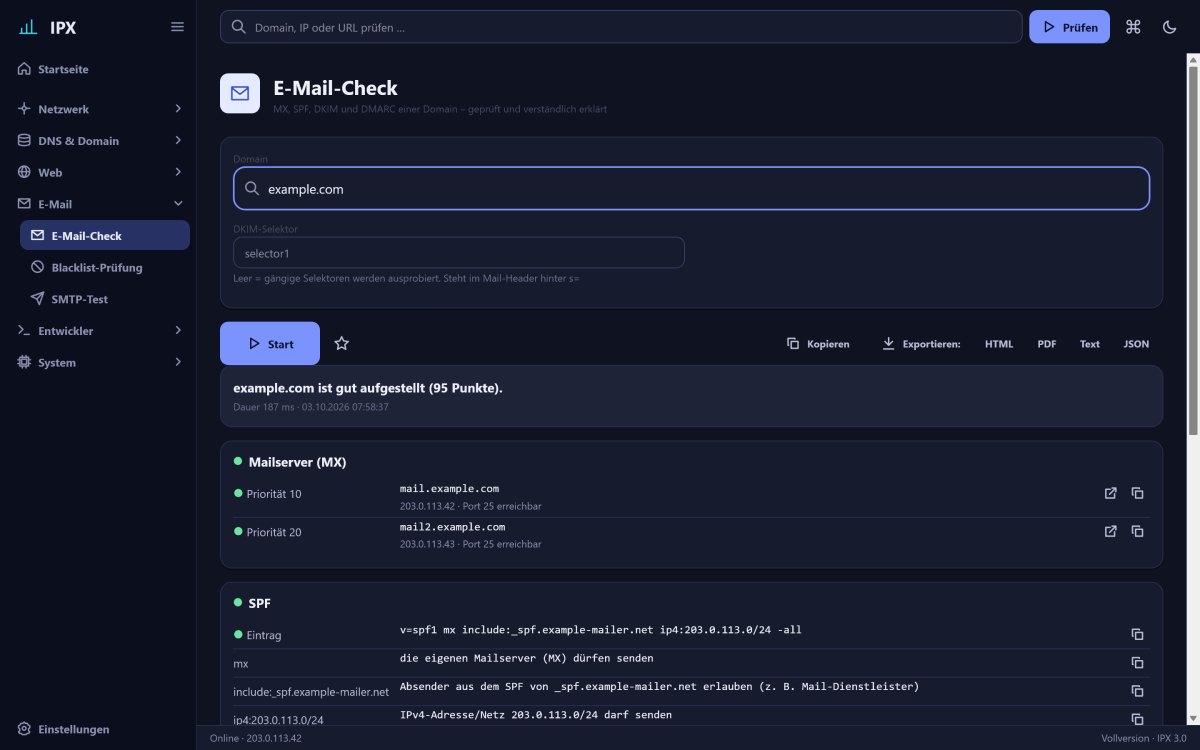
Task: Click the Domain input with example.com
Action: (x=691, y=188)
